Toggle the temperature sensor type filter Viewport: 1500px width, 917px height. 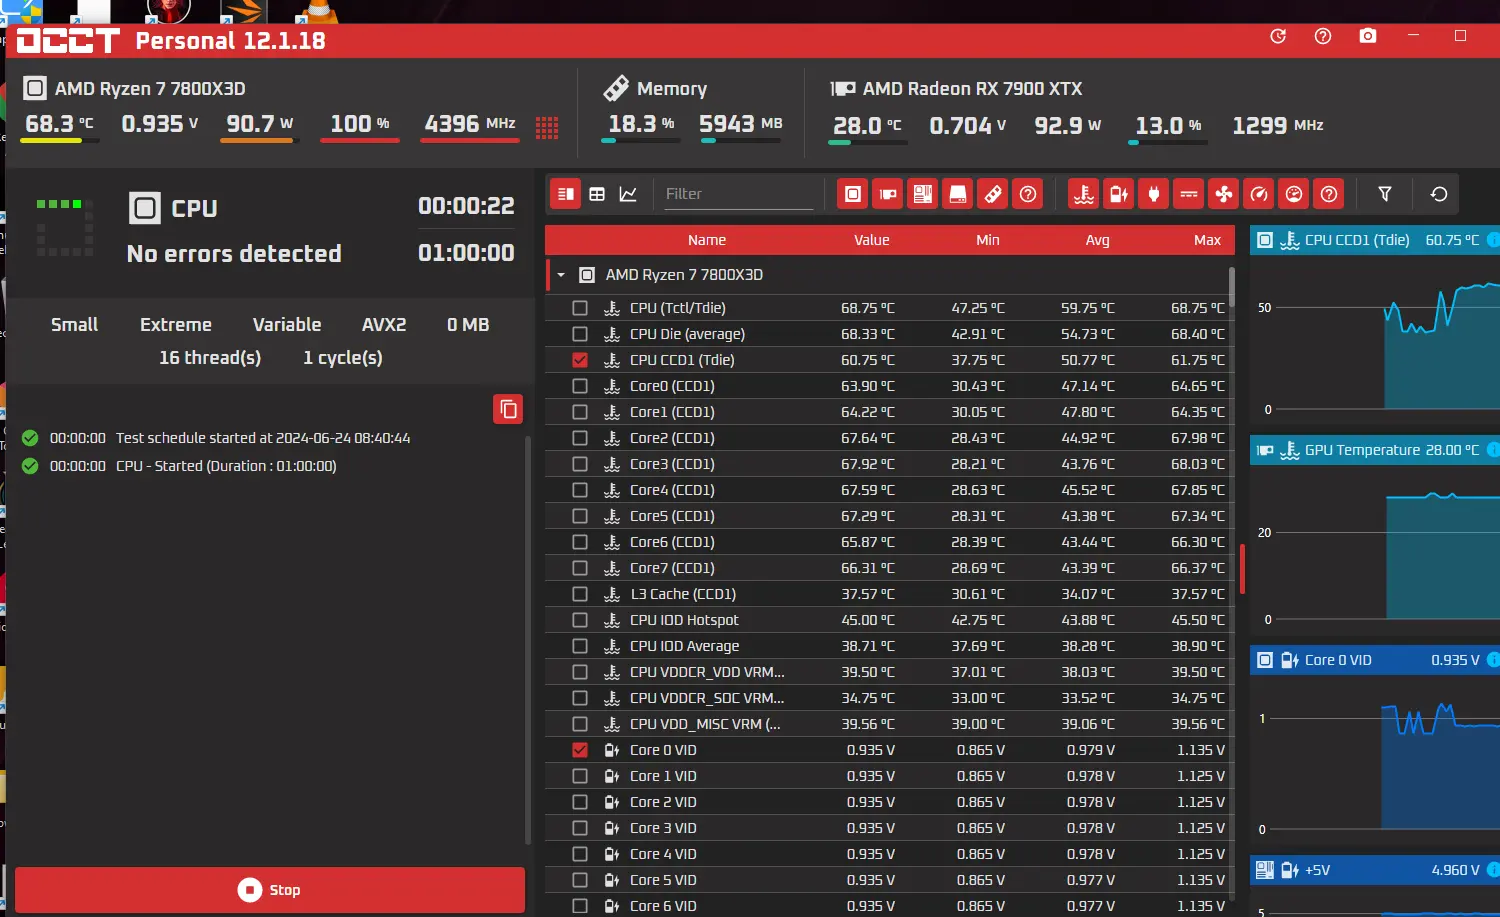(x=1084, y=194)
